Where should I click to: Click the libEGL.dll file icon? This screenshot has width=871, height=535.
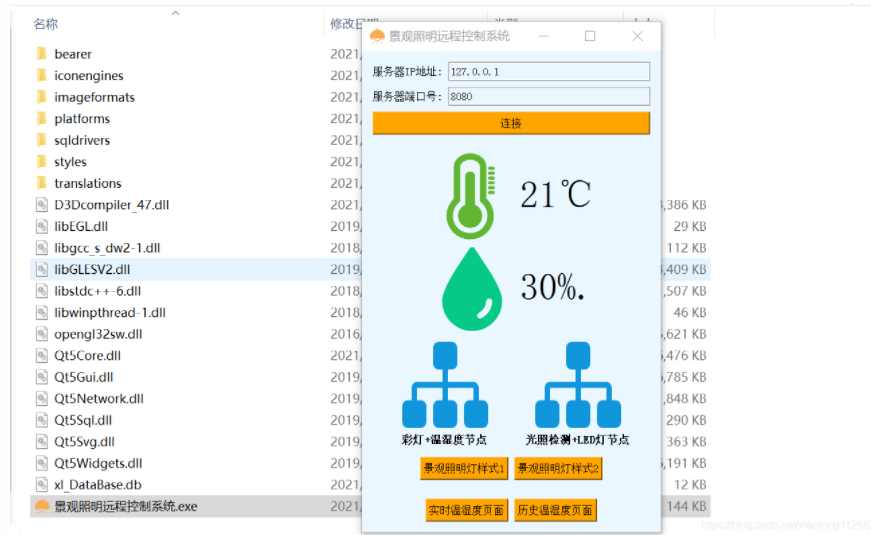coord(42,226)
